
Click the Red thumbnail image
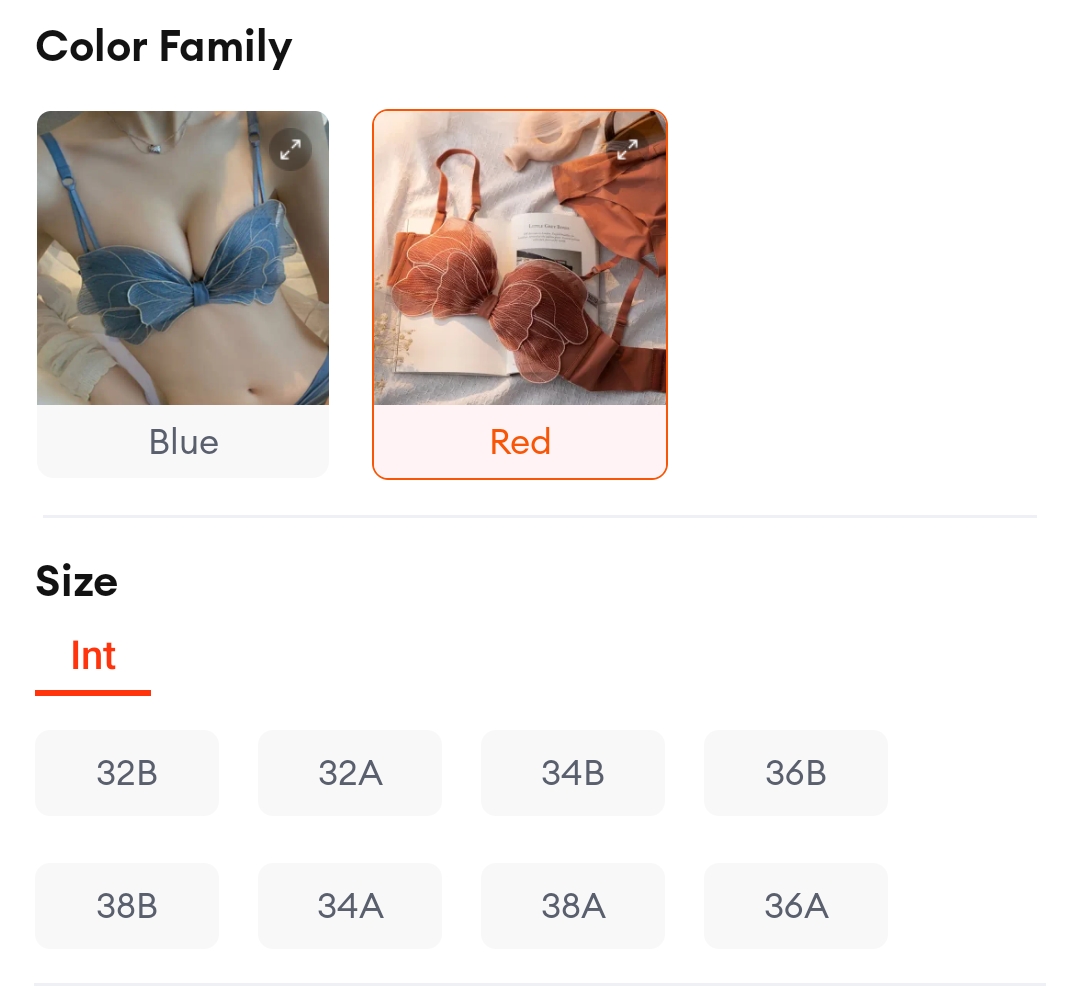(520, 258)
